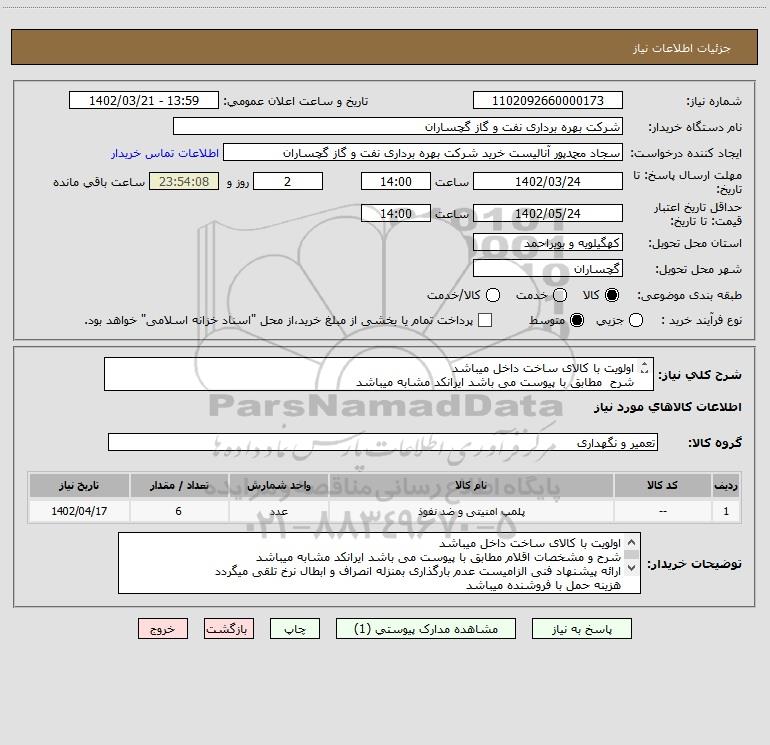Click the ردیف column header
Image resolution: width=770 pixels, height=745 pixels.
point(726,485)
